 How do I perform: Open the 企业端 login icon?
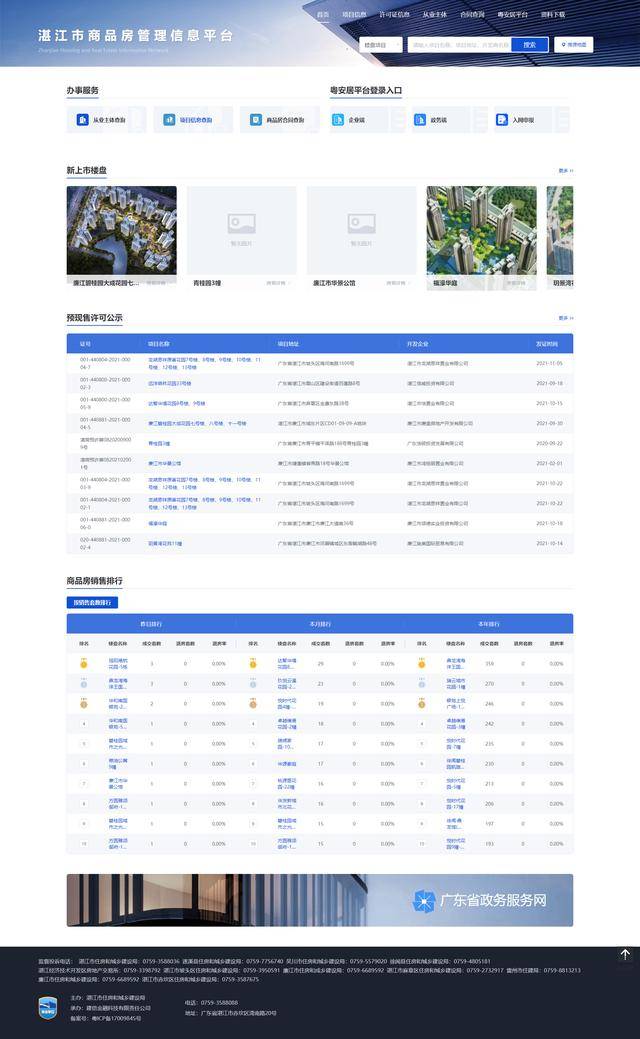point(338,120)
